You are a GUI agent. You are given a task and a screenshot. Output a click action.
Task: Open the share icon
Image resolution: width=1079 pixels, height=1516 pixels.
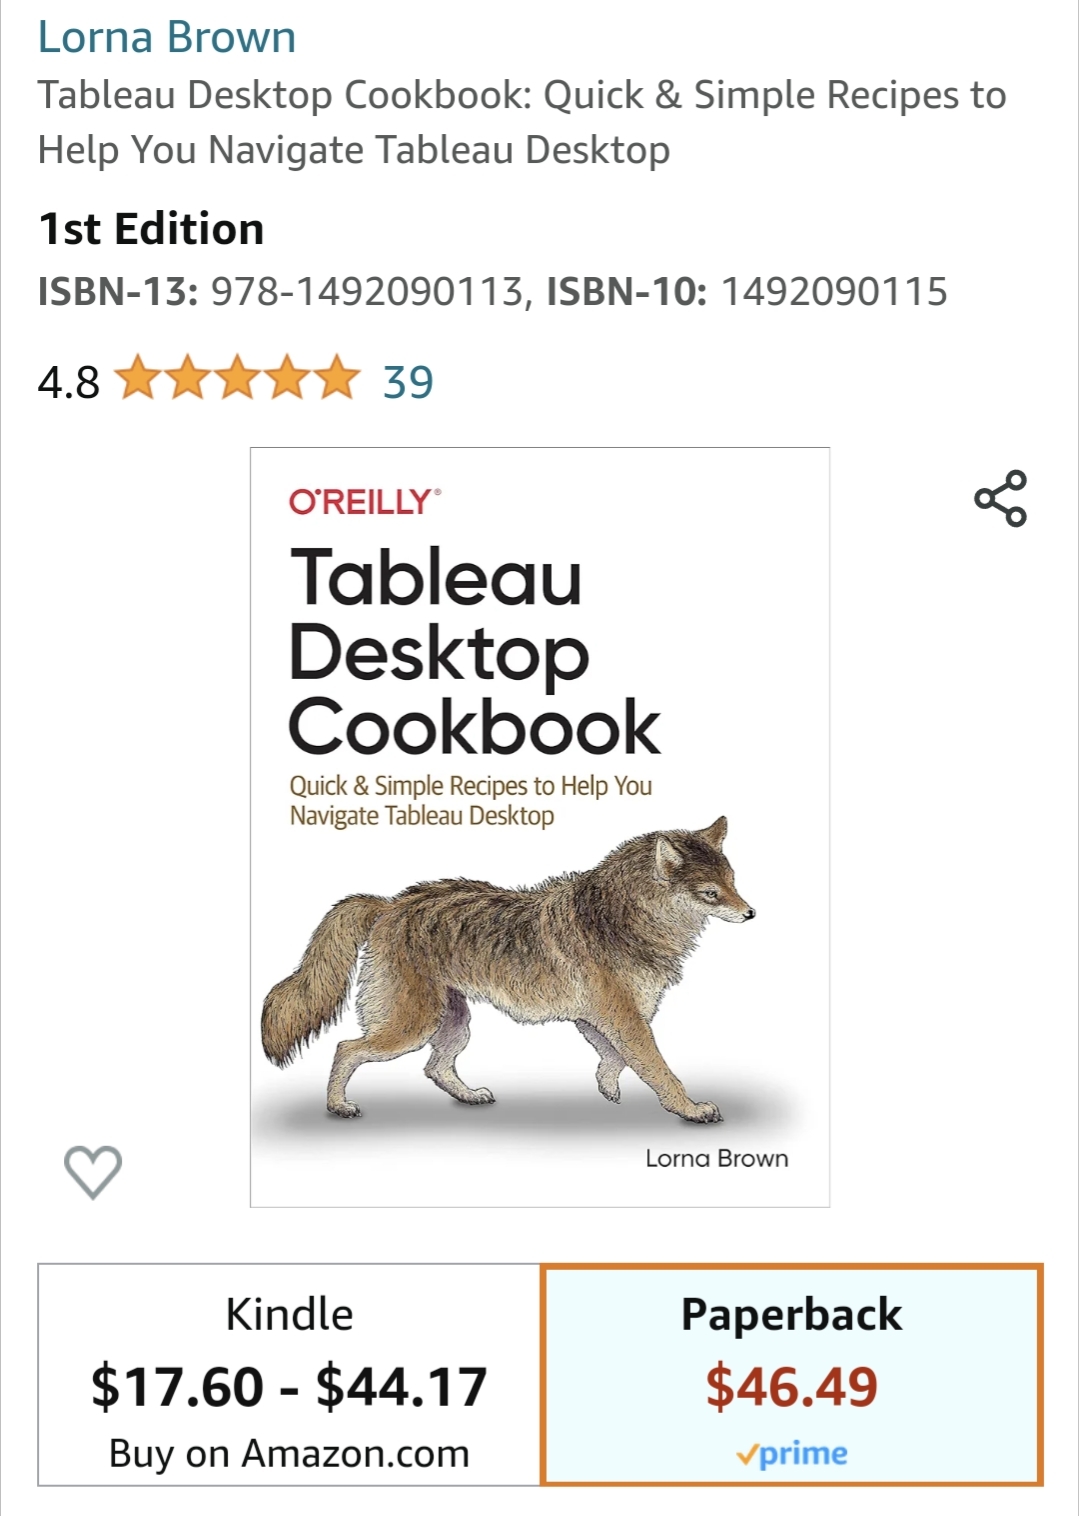pyautogui.click(x=1000, y=498)
